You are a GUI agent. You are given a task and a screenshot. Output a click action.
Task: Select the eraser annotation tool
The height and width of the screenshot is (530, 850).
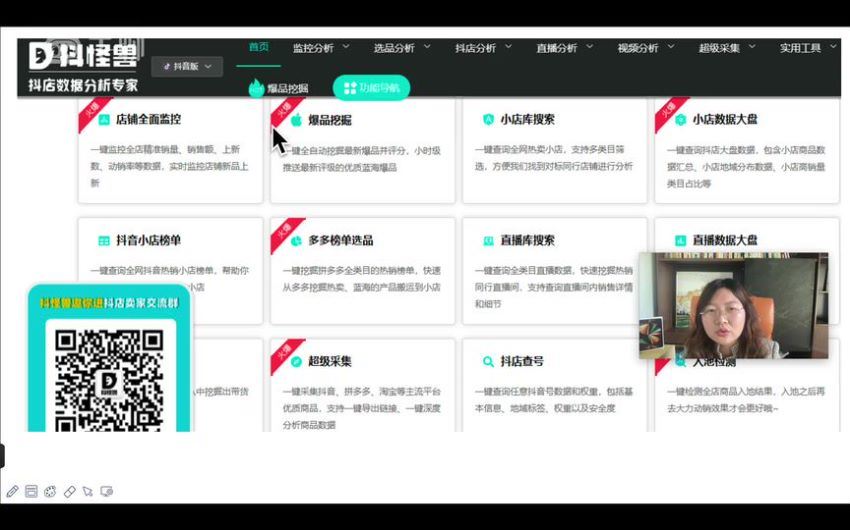[69, 492]
